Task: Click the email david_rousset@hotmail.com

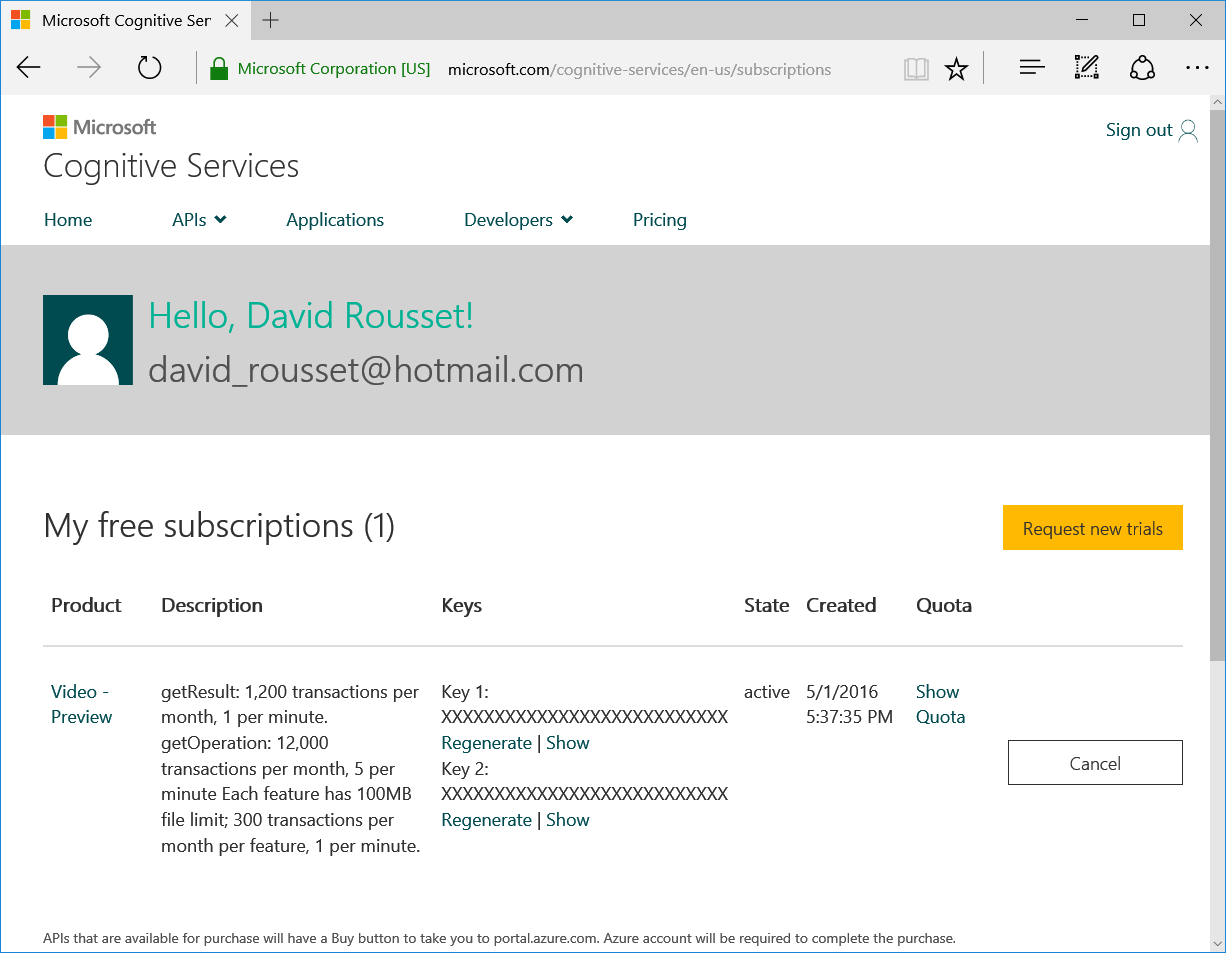Action: point(366,370)
